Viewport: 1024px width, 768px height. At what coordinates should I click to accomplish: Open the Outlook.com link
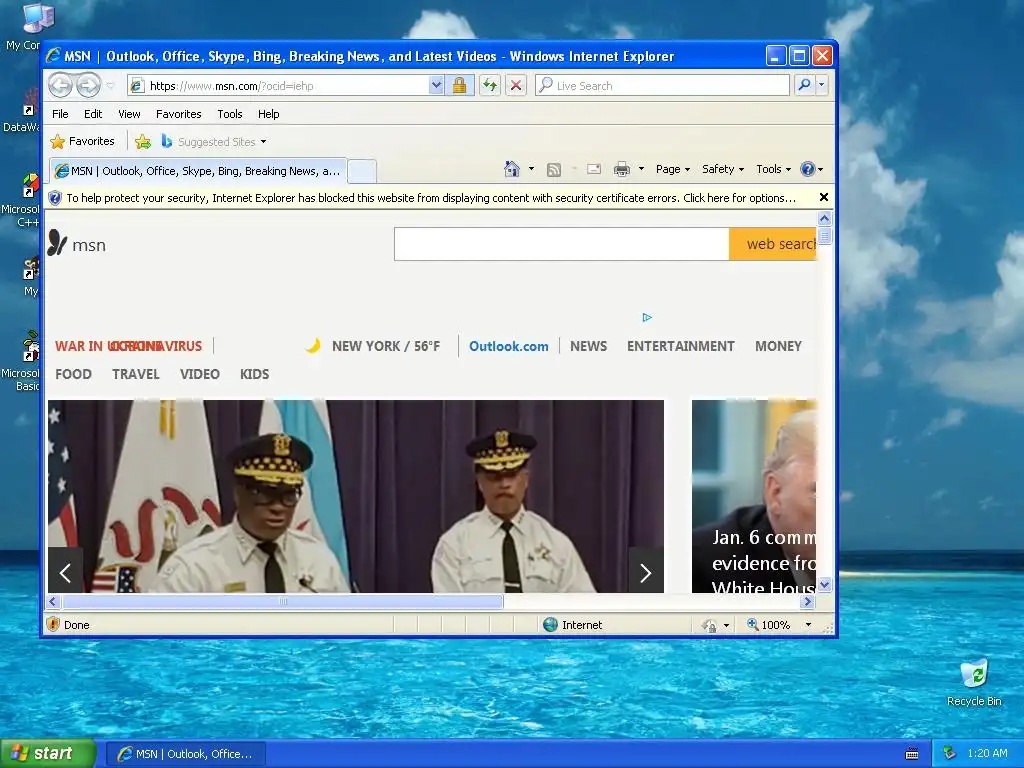click(509, 346)
